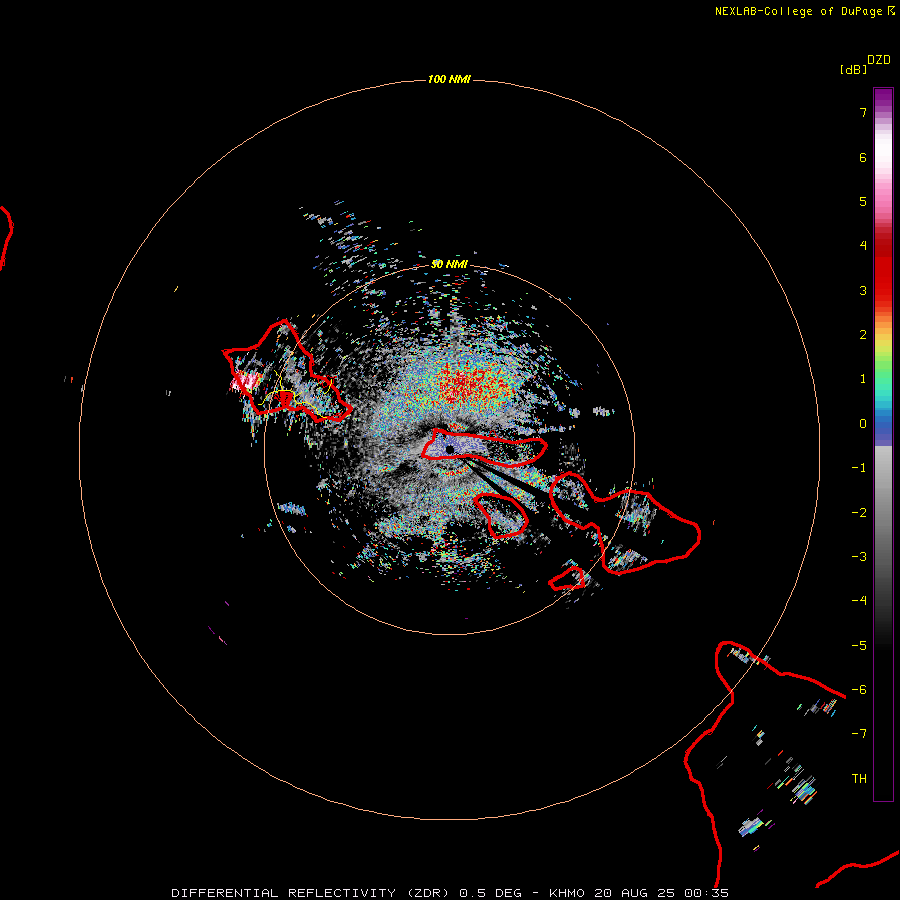Image resolution: width=900 pixels, height=900 pixels.
Task: Click the [dB] unit label above the color bar
Action: pyautogui.click(x=854, y=69)
